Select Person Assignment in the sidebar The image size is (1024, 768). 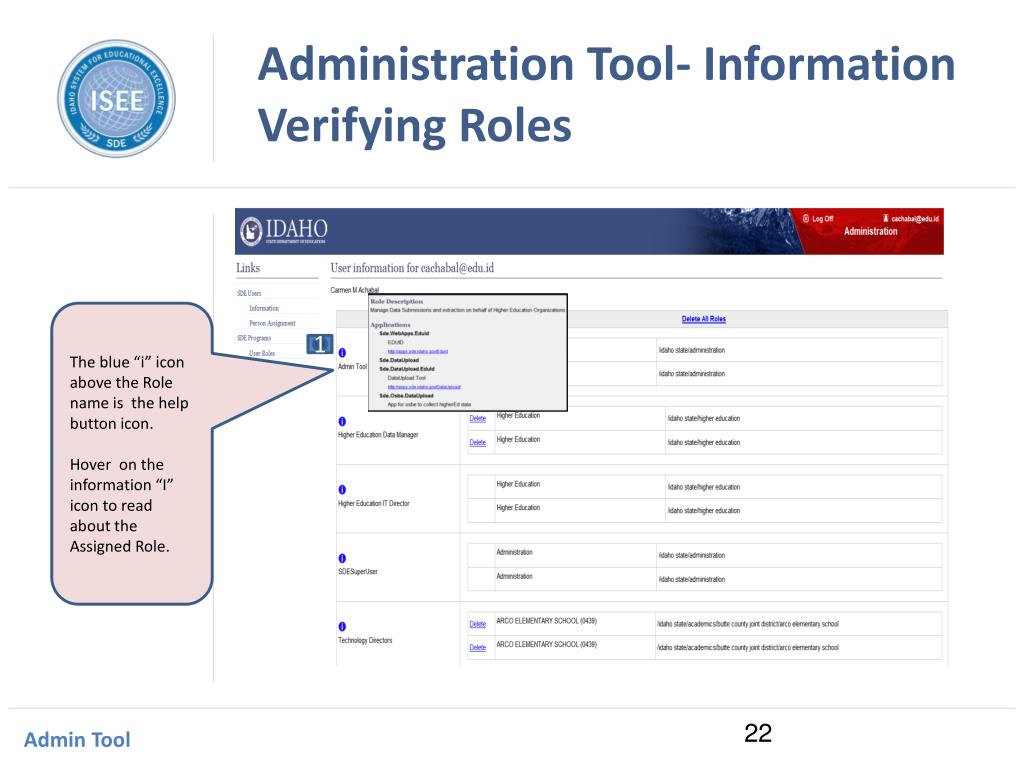point(272,323)
